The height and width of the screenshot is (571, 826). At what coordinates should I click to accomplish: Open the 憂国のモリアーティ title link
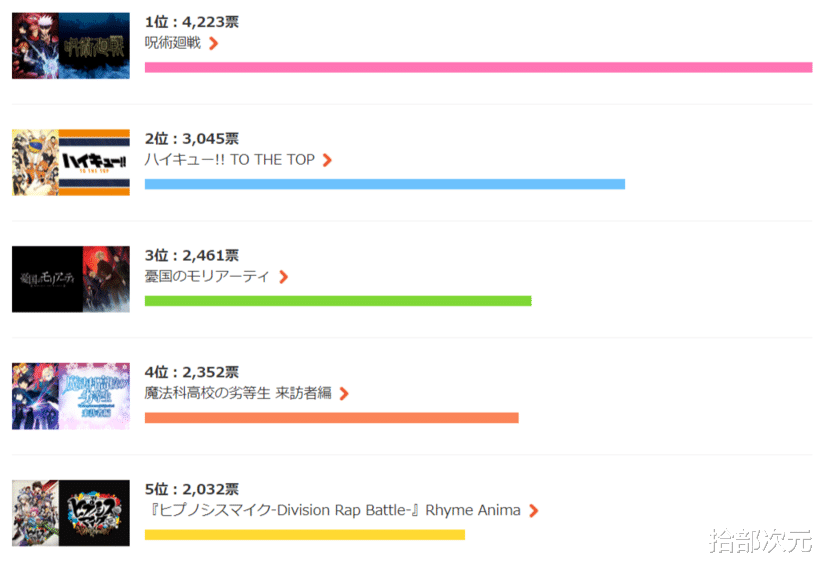pyautogui.click(x=207, y=277)
